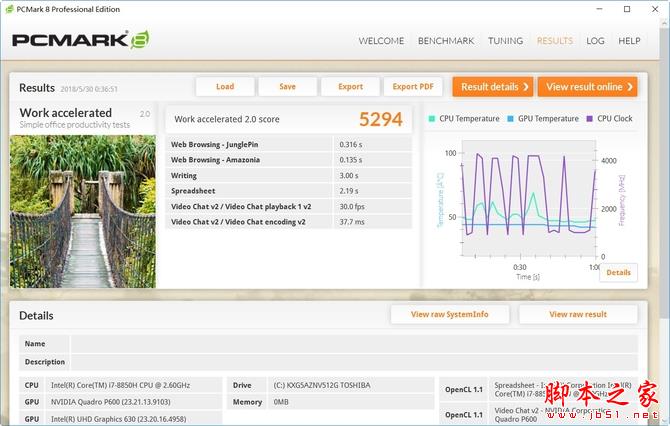The width and height of the screenshot is (670, 426).
Task: Open Result details
Action: click(493, 87)
